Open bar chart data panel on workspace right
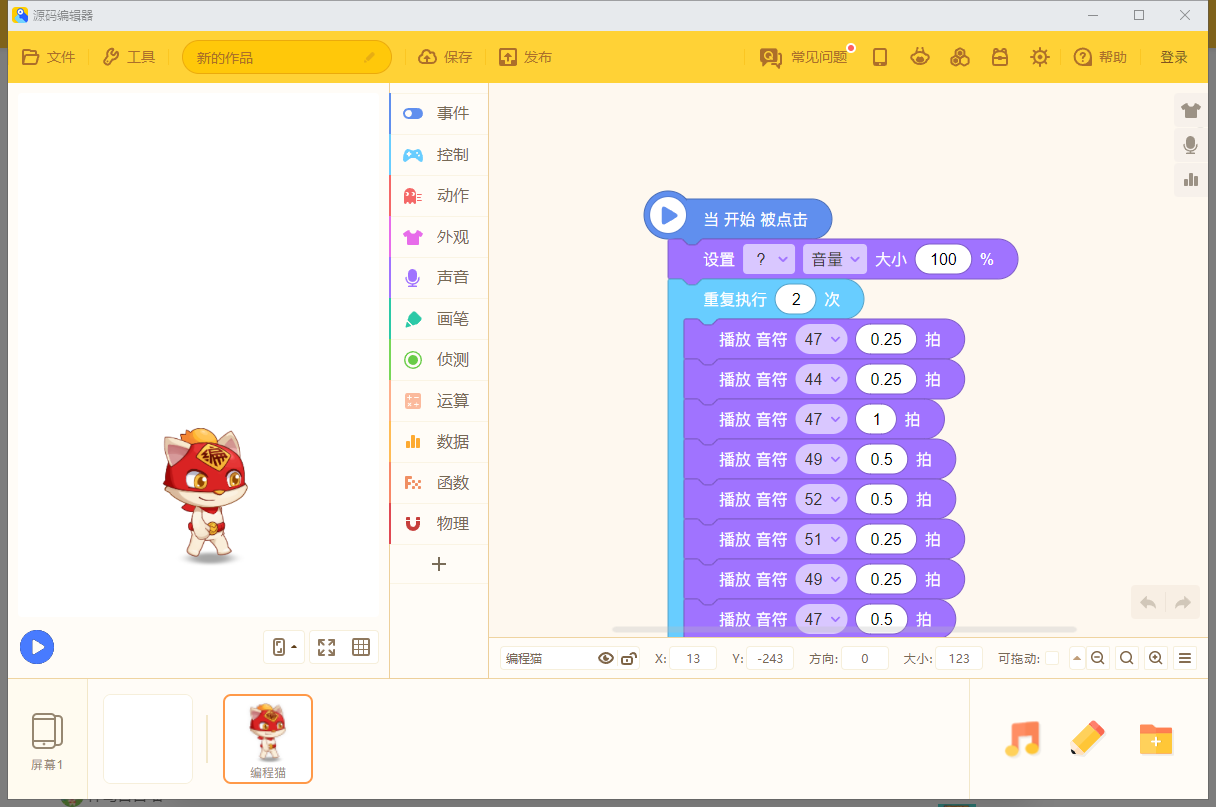 click(x=1190, y=180)
